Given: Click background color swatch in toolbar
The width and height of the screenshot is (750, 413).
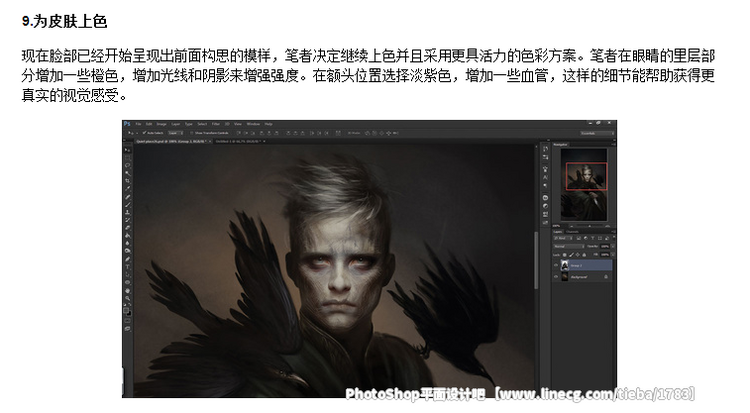Looking at the screenshot, I should (x=130, y=313).
